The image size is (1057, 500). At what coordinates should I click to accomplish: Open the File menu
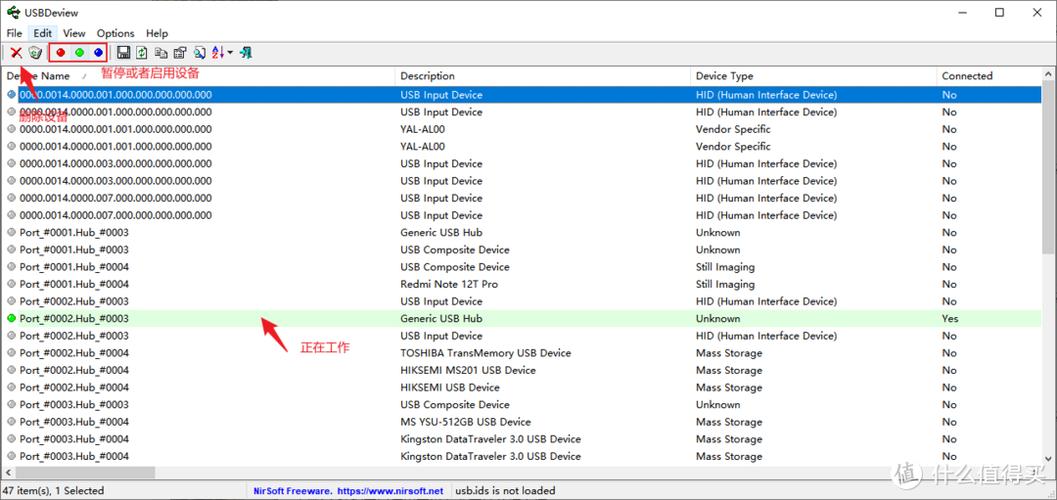point(14,33)
